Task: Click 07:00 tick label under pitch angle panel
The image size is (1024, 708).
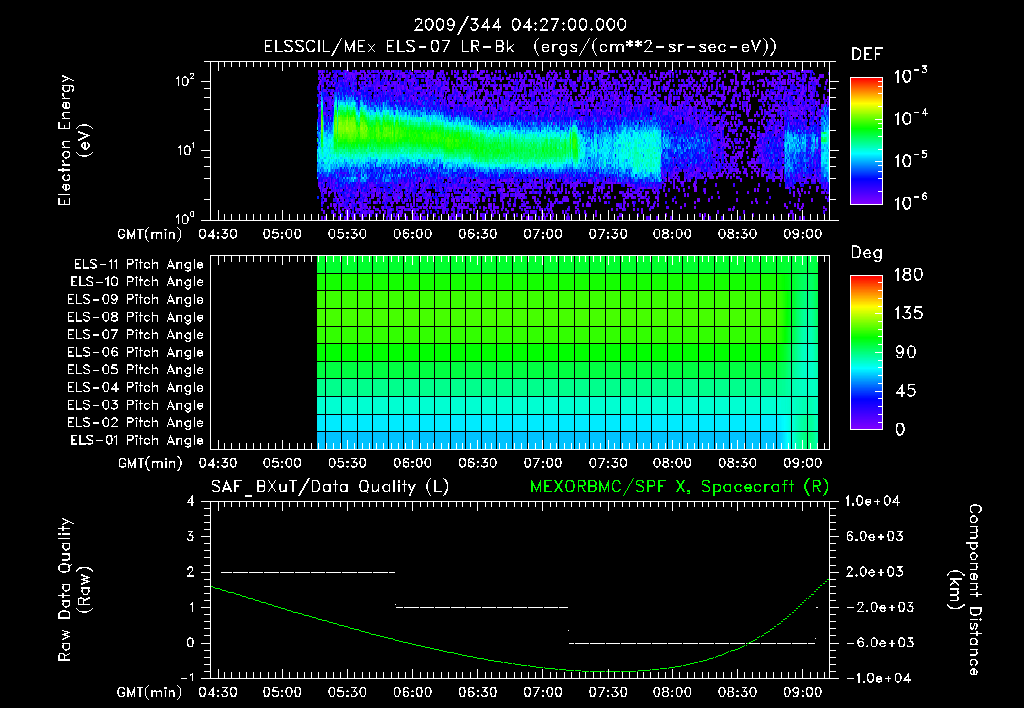Action: coord(543,463)
